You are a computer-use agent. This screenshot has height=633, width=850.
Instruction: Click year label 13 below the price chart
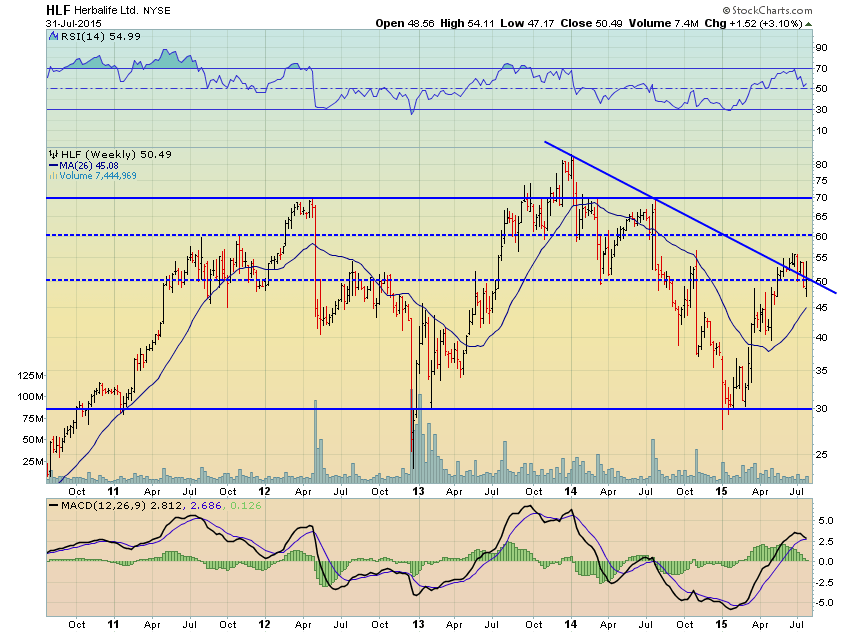(418, 491)
